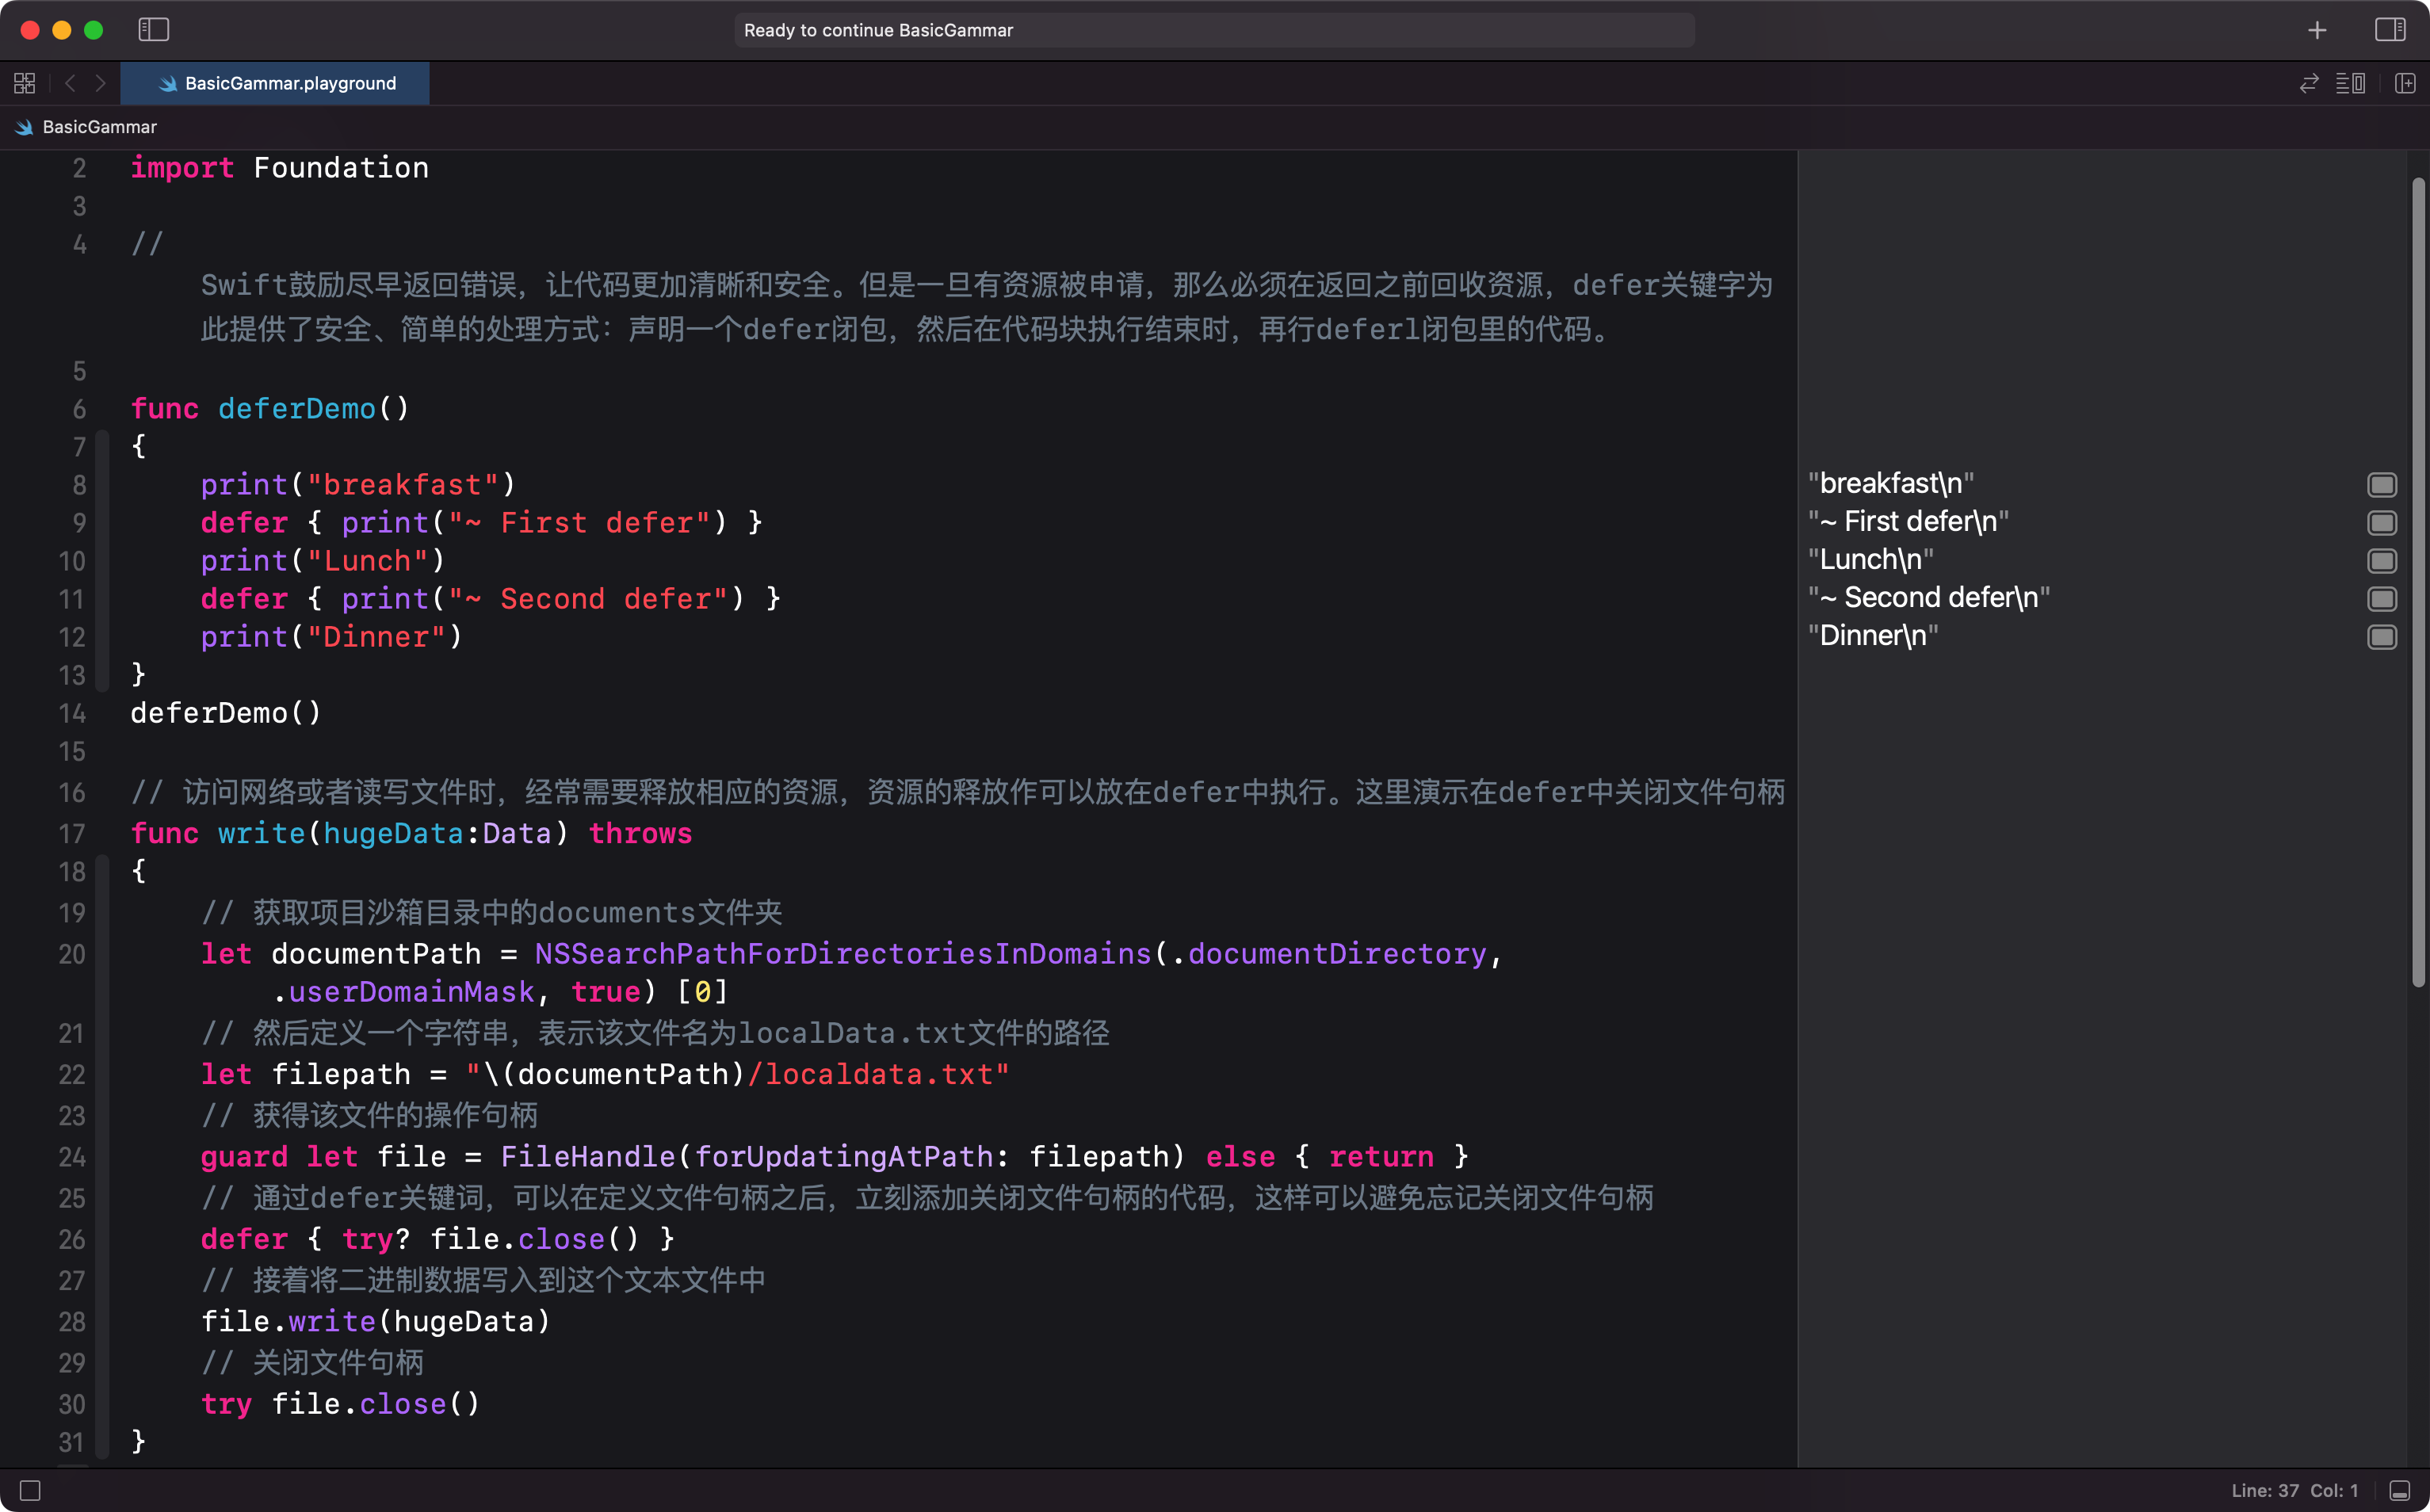Click the editor vertical scrollbar
Screen dimensions: 2430x1512
[x=2418, y=582]
